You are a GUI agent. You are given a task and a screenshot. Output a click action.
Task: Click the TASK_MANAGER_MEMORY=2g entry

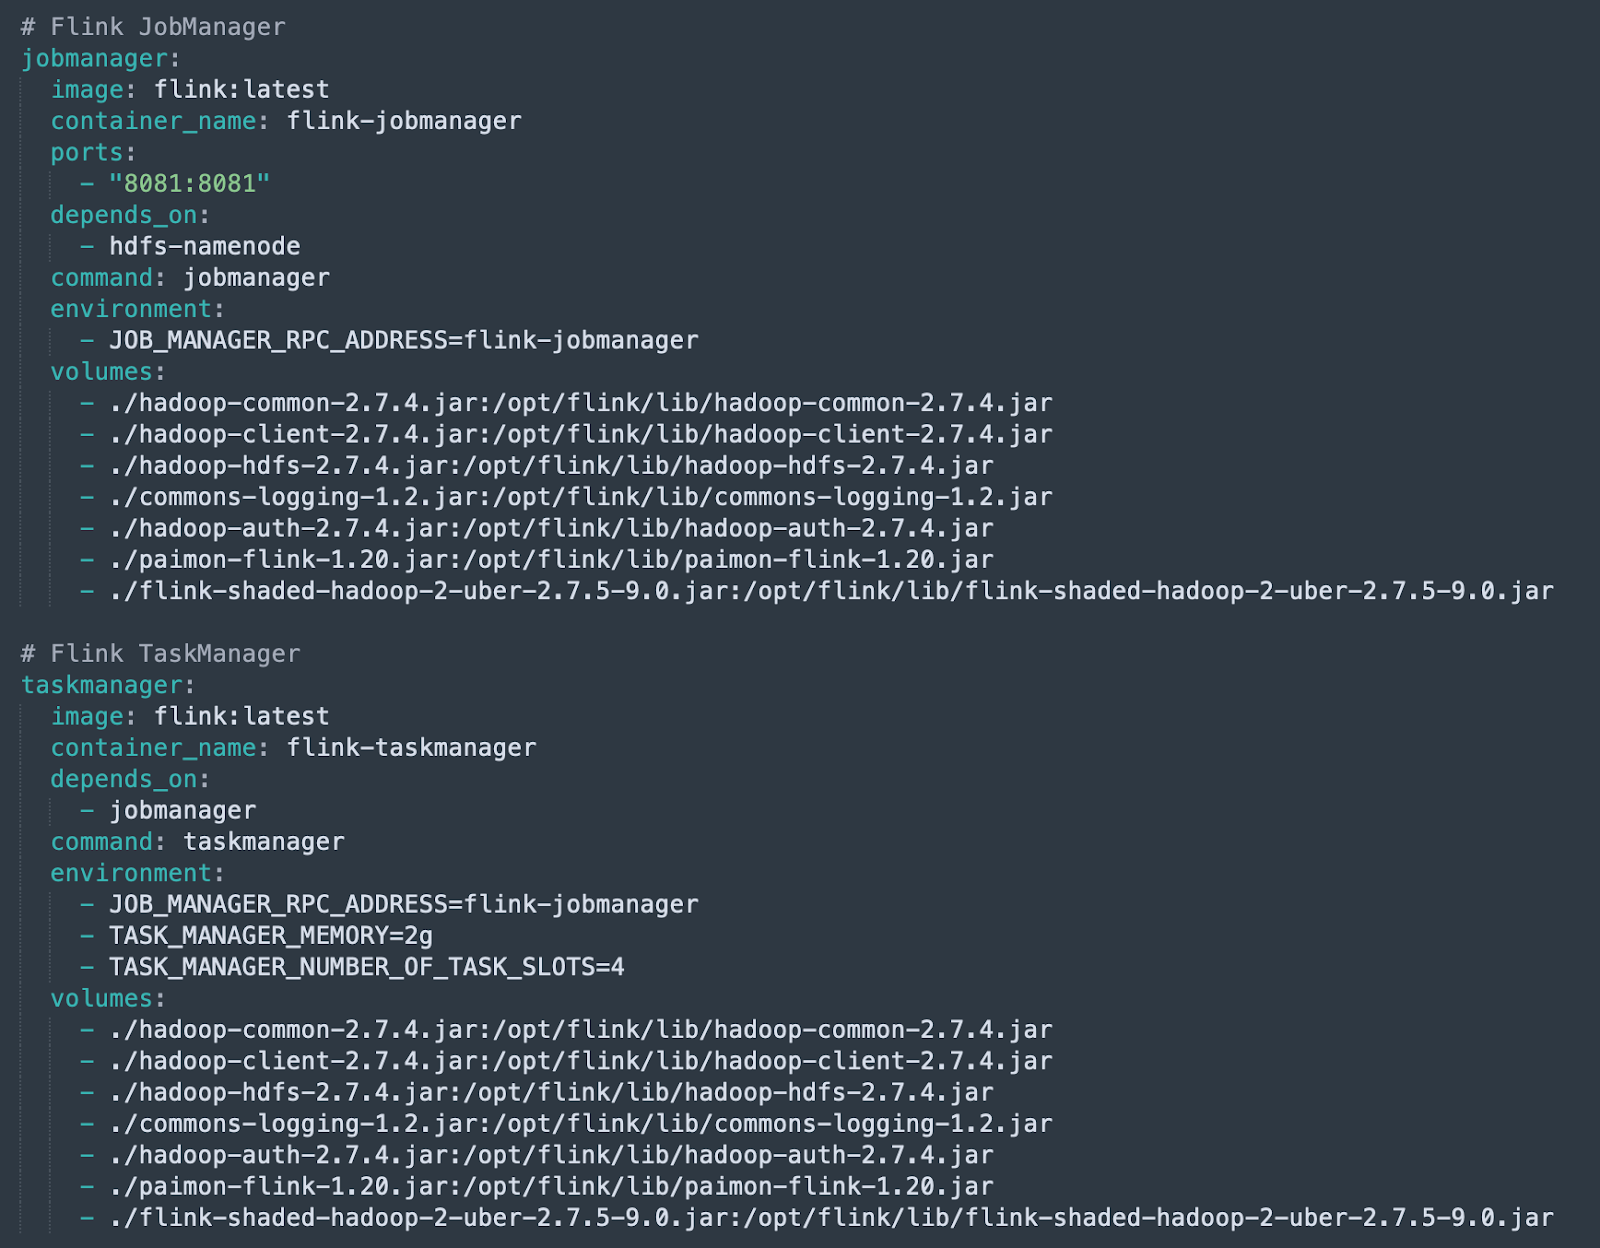click(x=271, y=936)
